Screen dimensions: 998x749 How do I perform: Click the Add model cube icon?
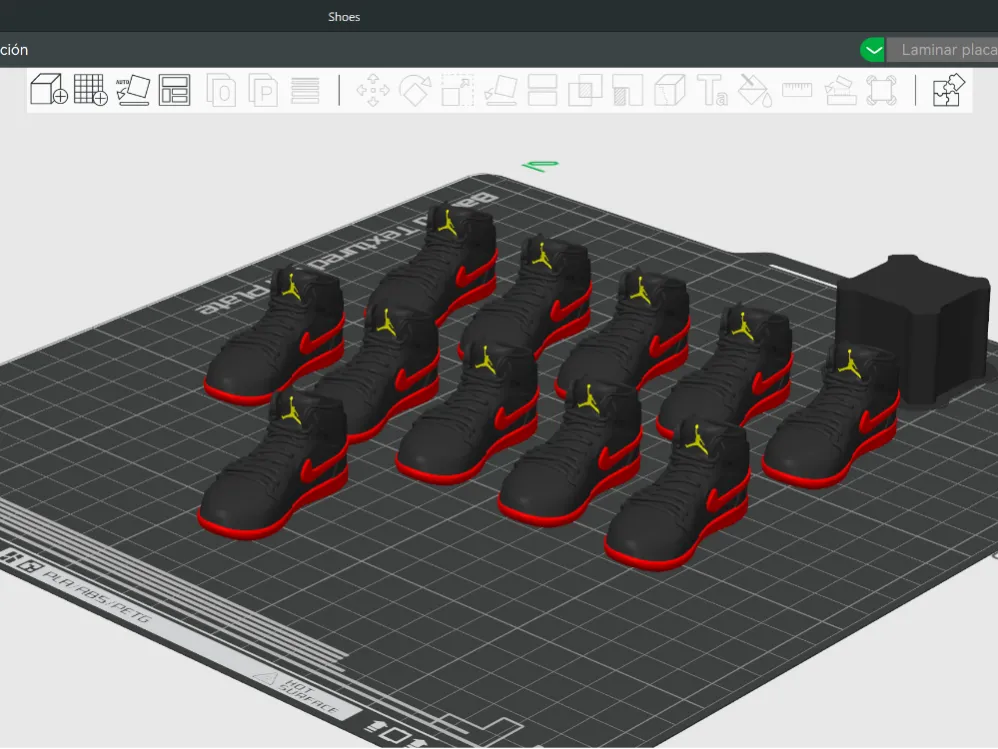click(48, 90)
